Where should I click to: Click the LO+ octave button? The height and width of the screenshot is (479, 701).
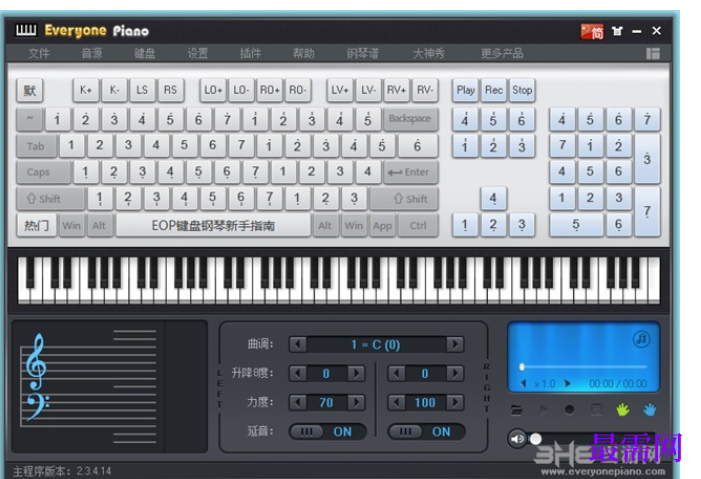[x=213, y=90]
